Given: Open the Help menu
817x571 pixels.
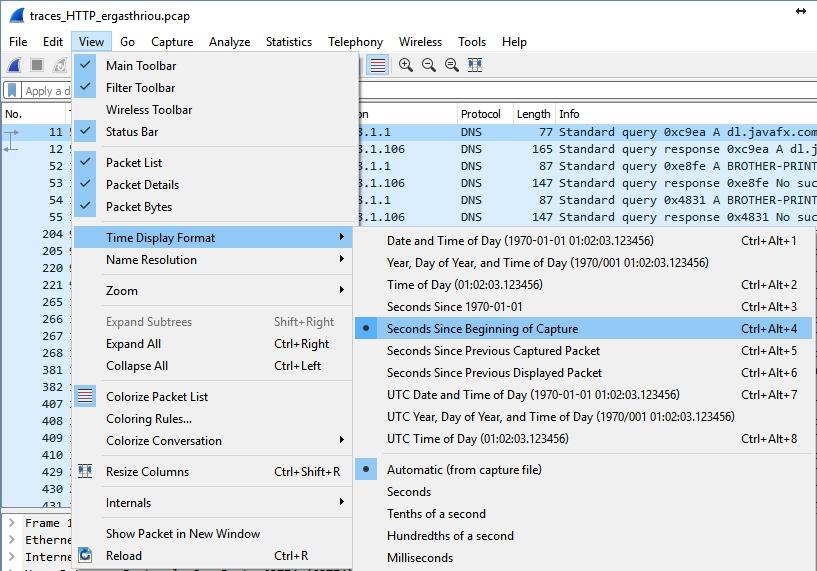Looking at the screenshot, I should (514, 42).
